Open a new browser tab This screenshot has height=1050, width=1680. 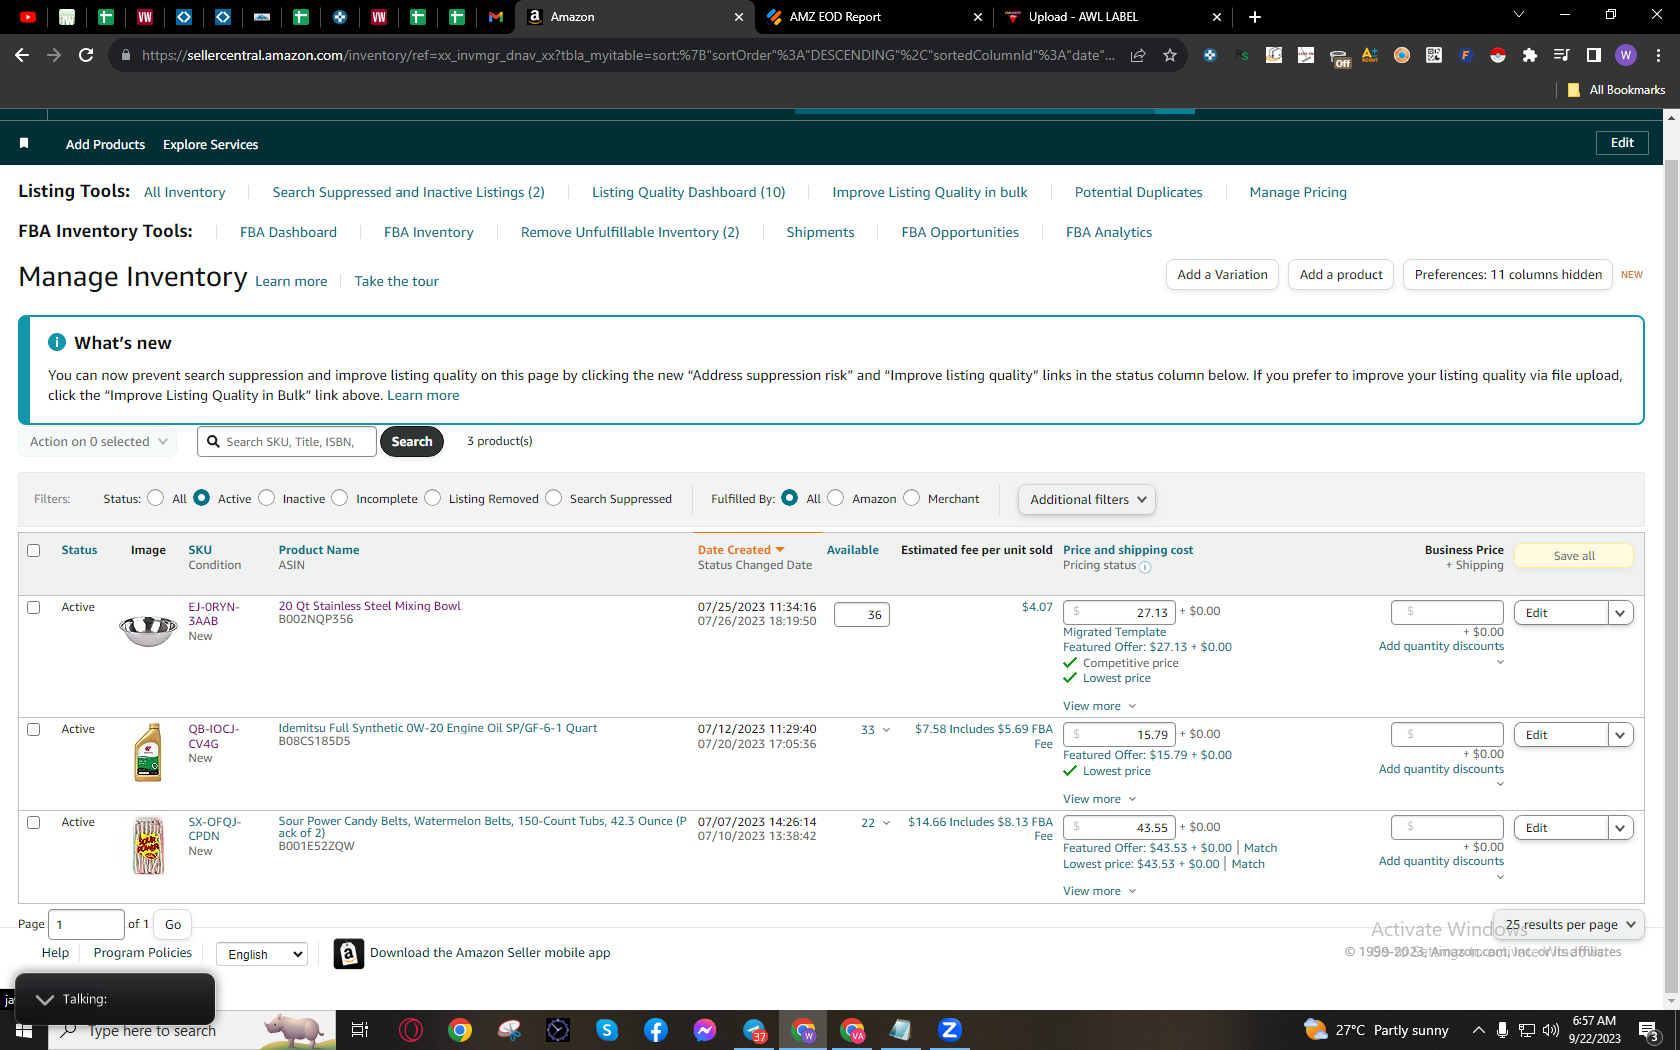tap(1255, 17)
